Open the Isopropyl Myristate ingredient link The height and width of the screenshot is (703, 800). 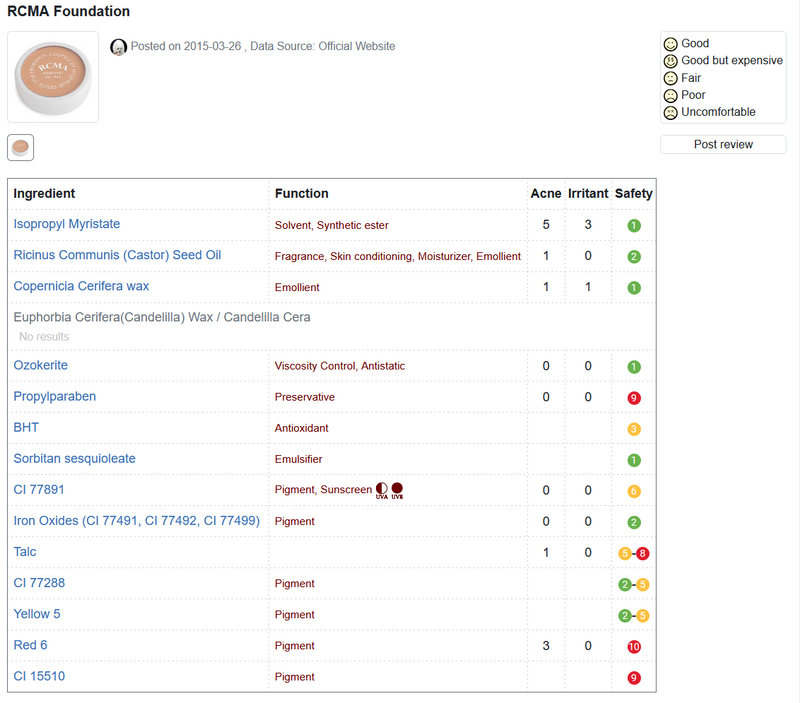(x=67, y=224)
